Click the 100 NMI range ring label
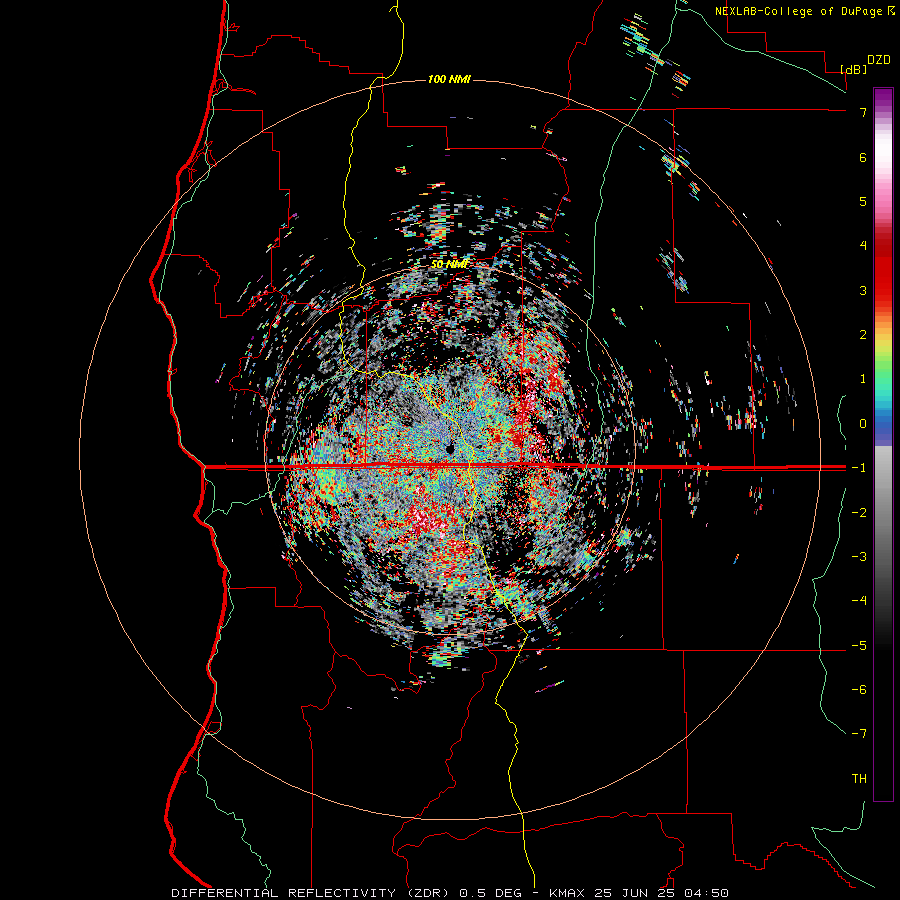This screenshot has width=900, height=900. [x=449, y=79]
